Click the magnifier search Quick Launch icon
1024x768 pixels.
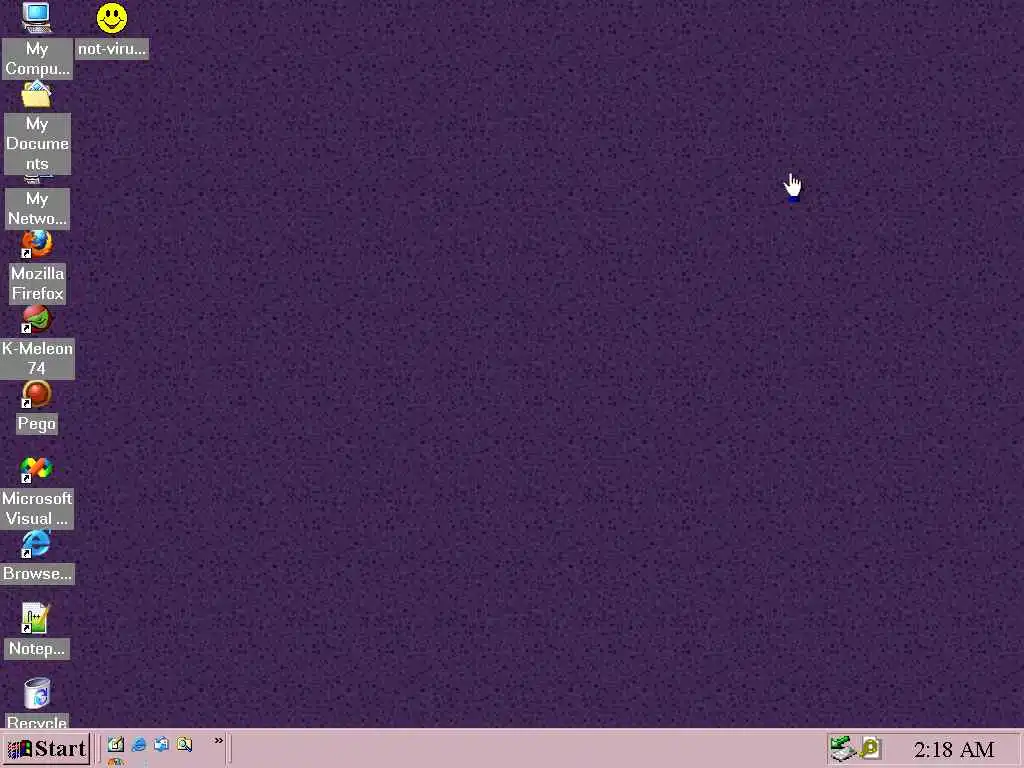[184, 744]
